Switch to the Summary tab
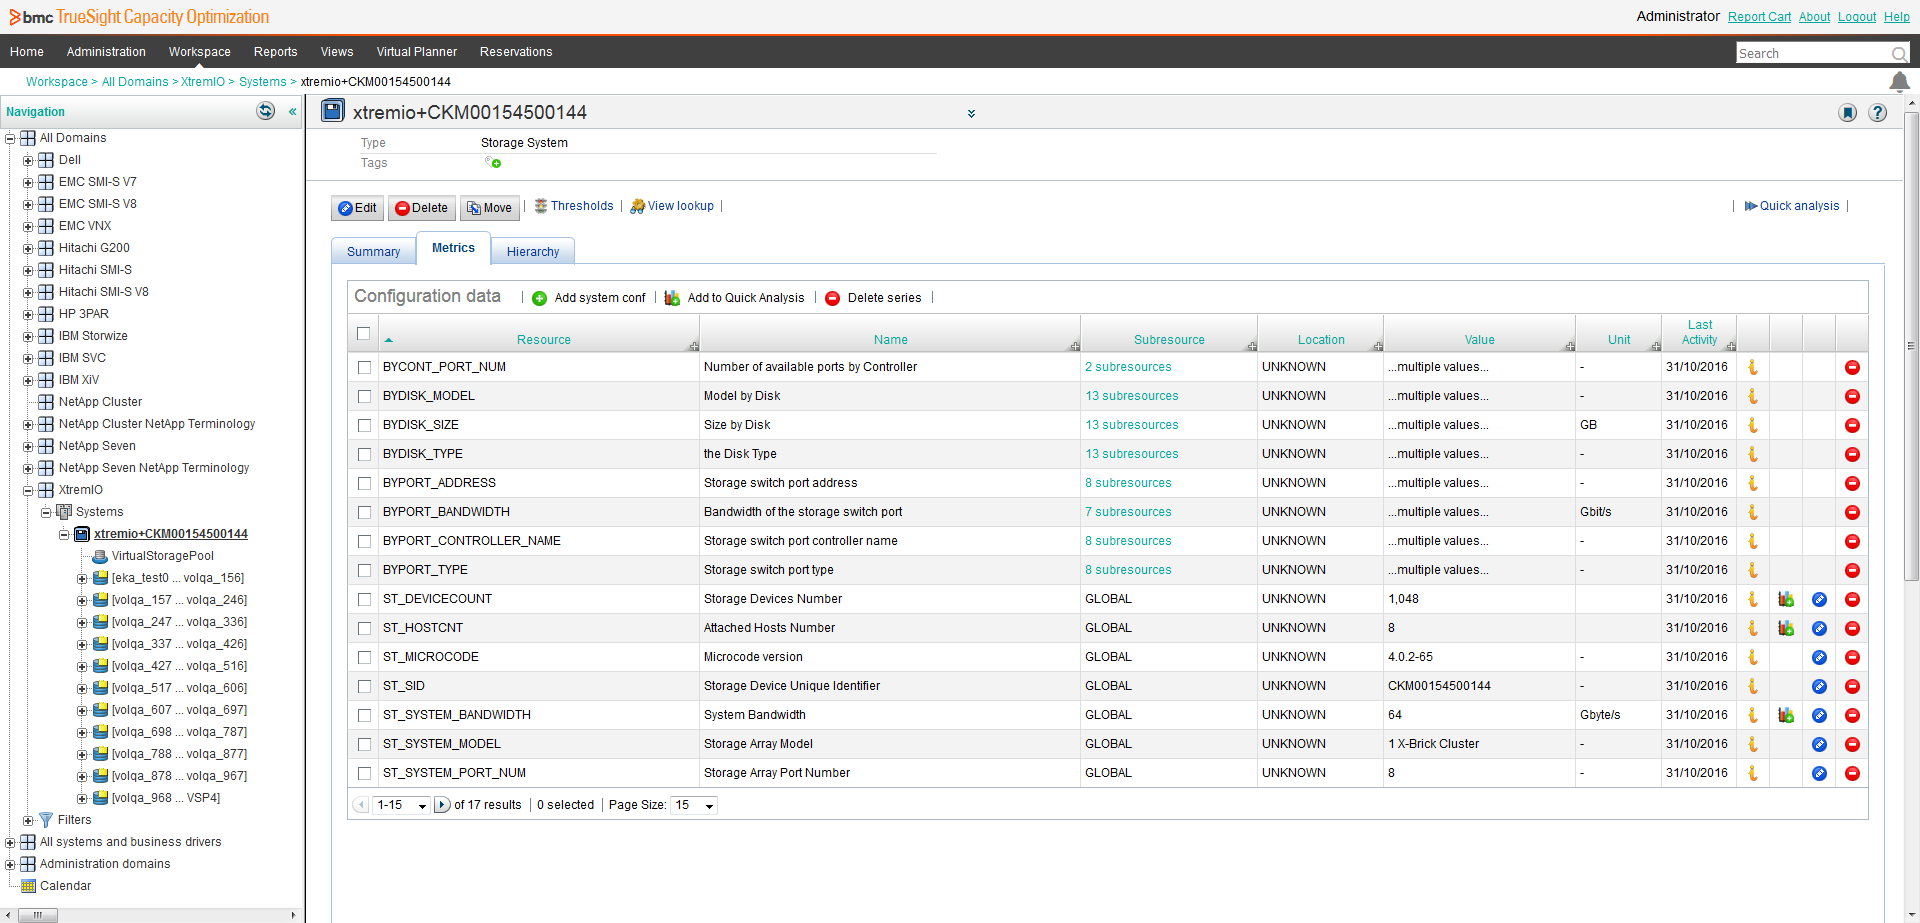The width and height of the screenshot is (1920, 923). [x=373, y=252]
